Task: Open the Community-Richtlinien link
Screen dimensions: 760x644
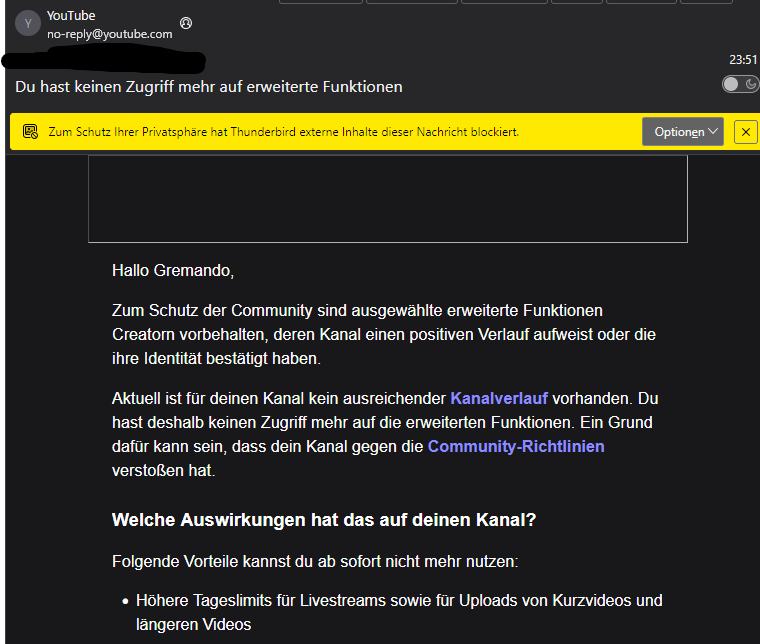Action: [x=516, y=446]
